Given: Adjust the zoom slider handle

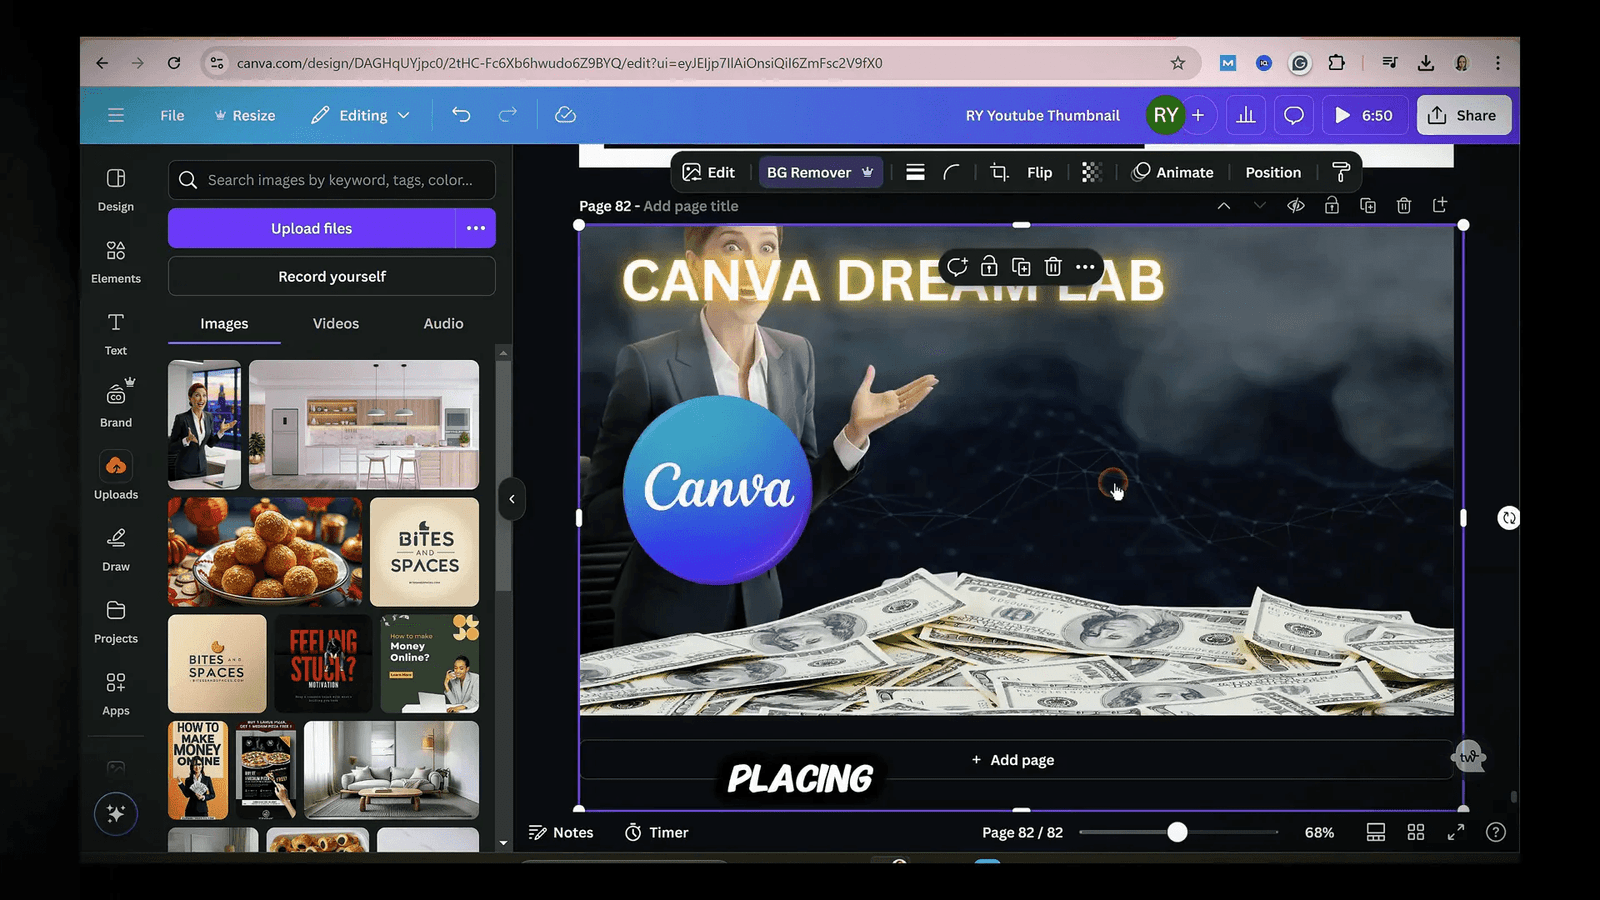Looking at the screenshot, I should (x=1177, y=832).
